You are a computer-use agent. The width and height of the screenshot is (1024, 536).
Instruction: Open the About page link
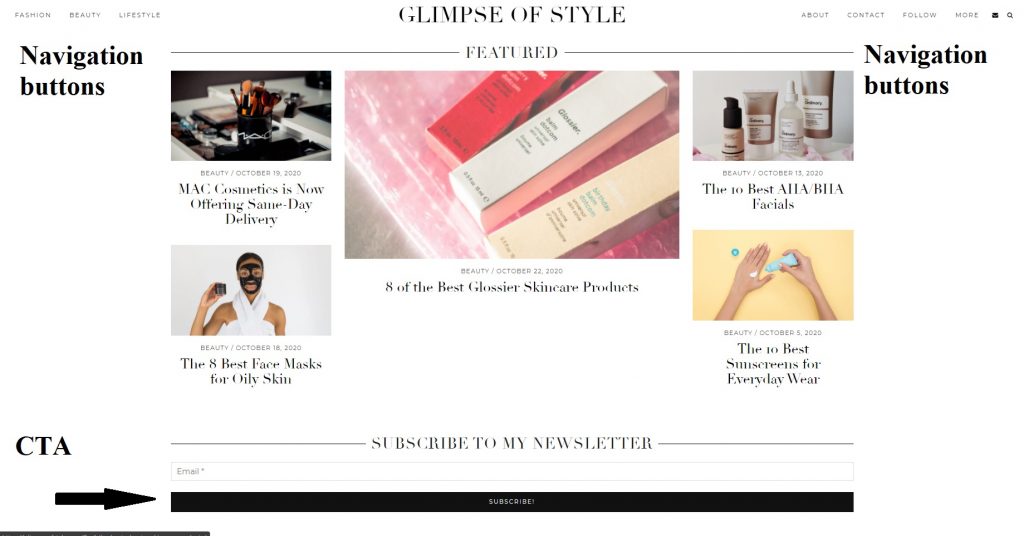(x=815, y=15)
